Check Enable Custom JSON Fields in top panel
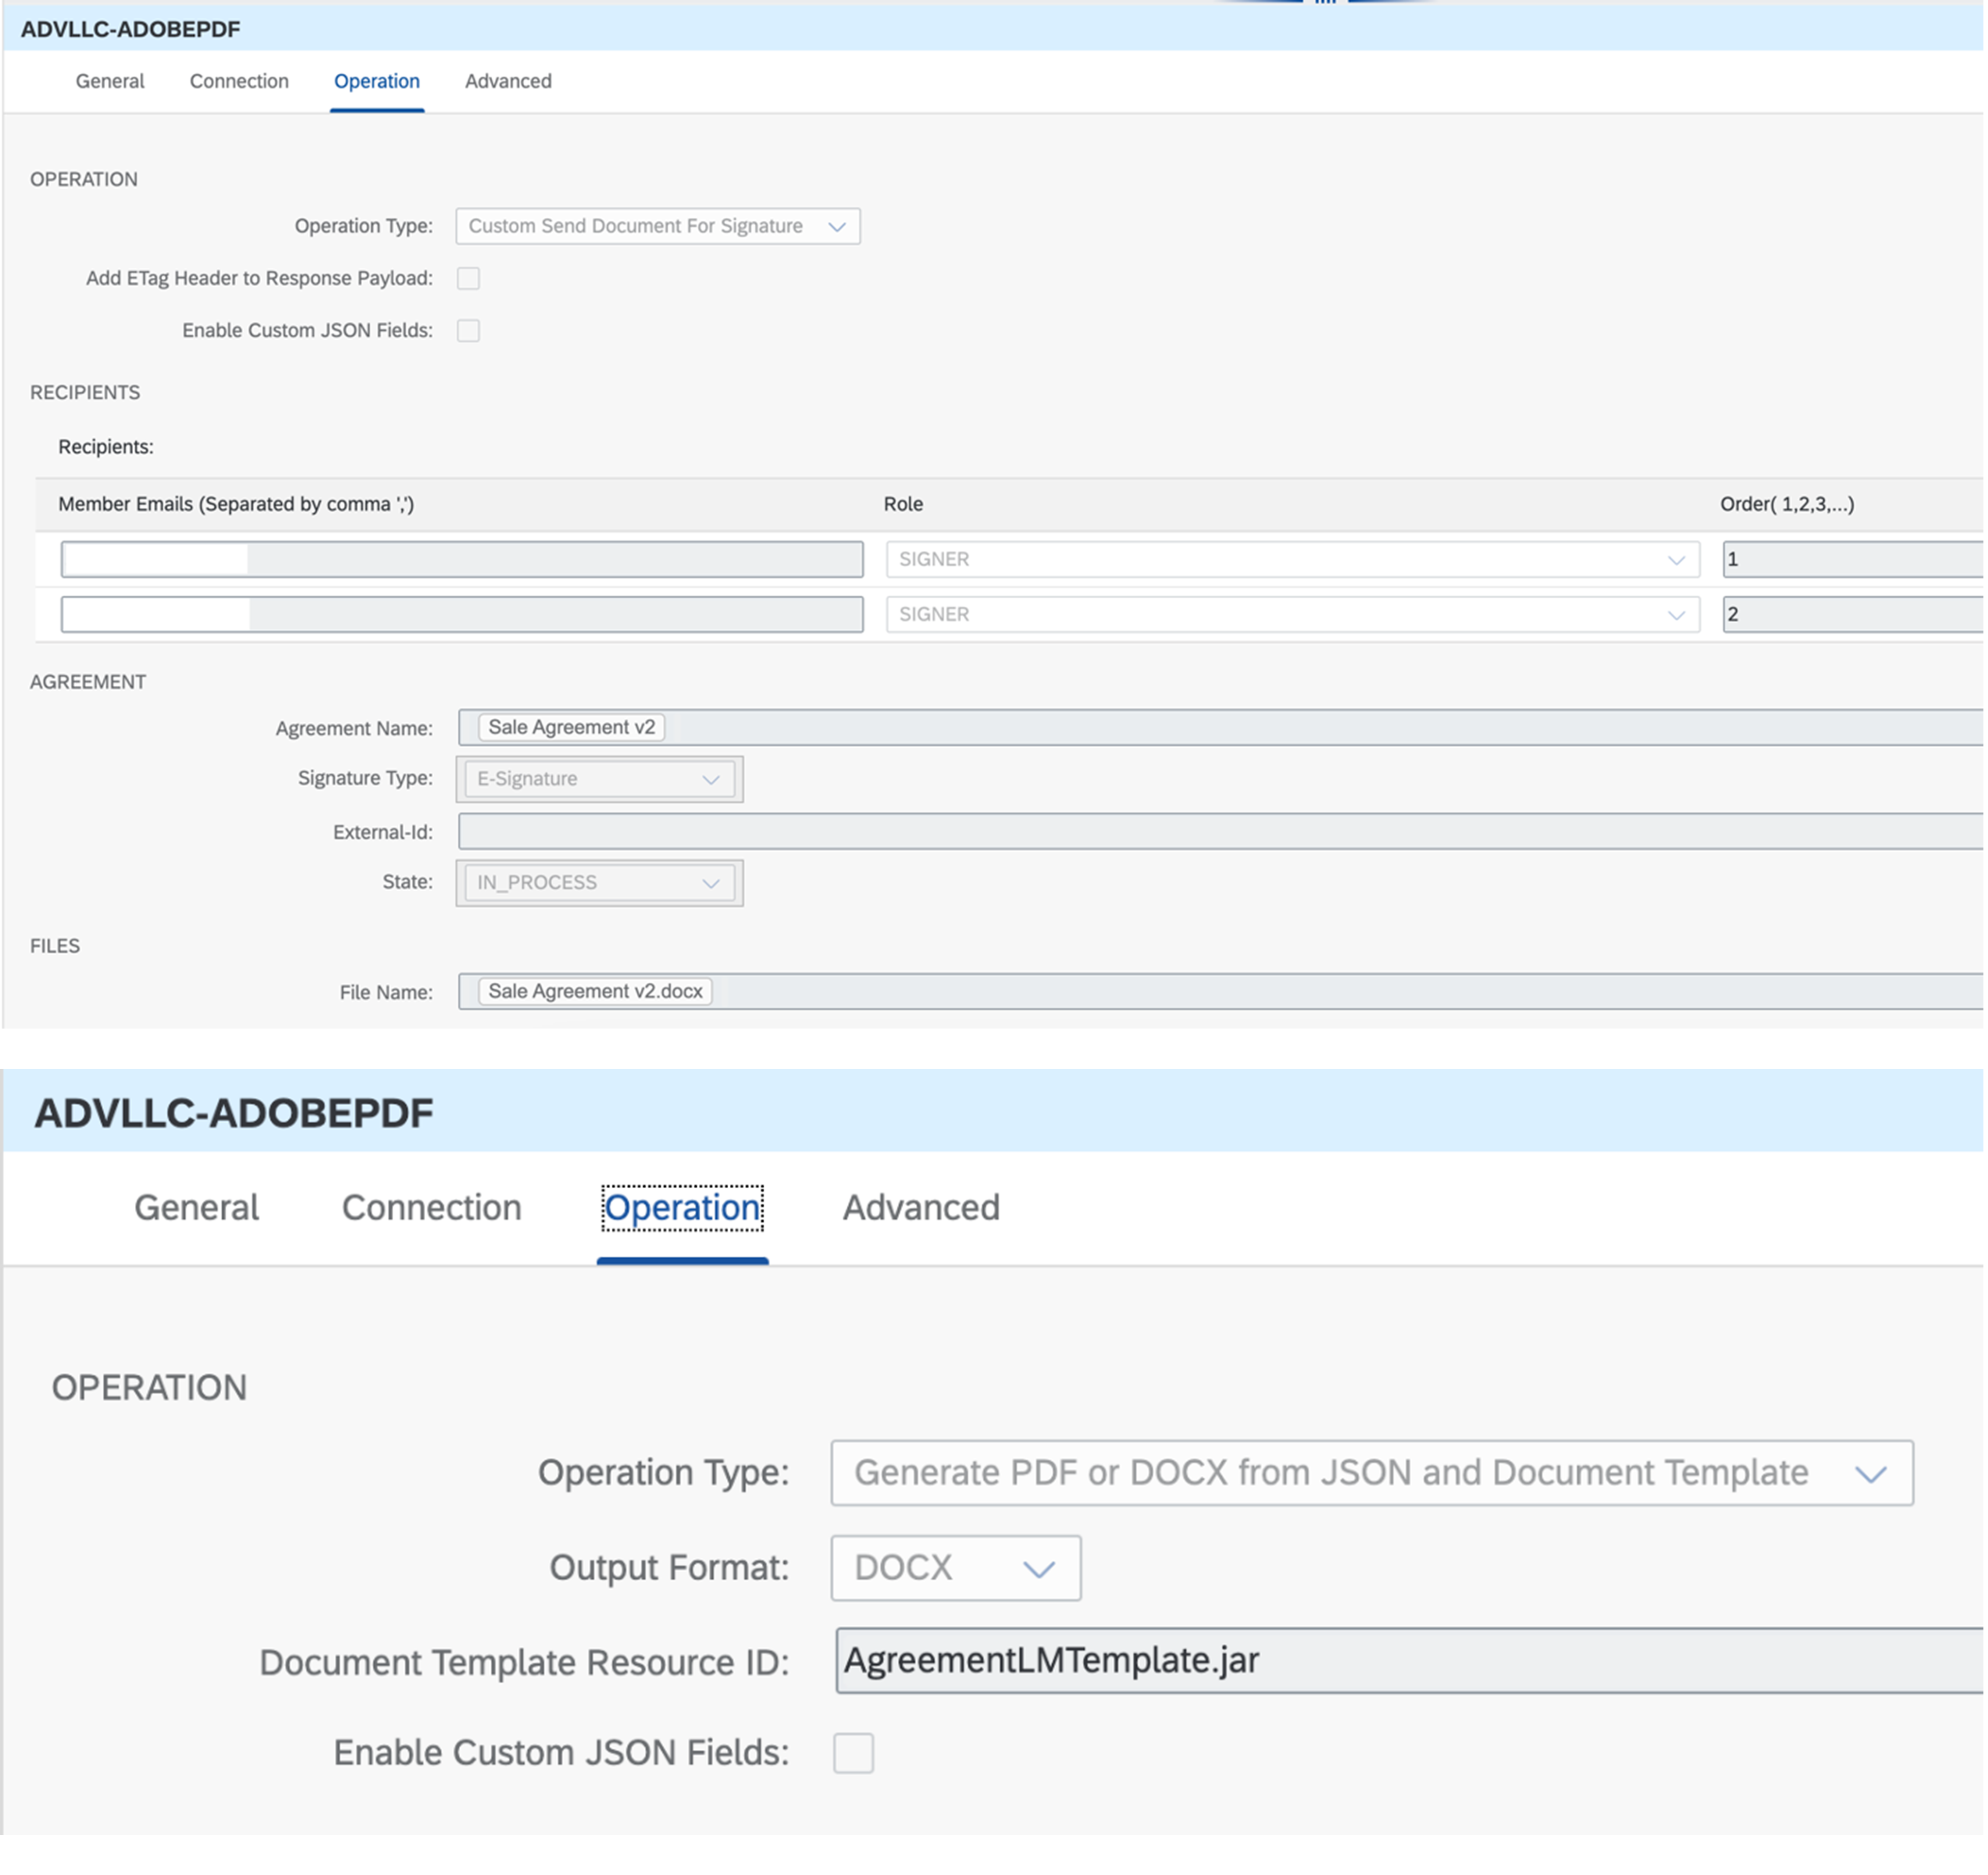The width and height of the screenshot is (1988, 1875). (467, 330)
